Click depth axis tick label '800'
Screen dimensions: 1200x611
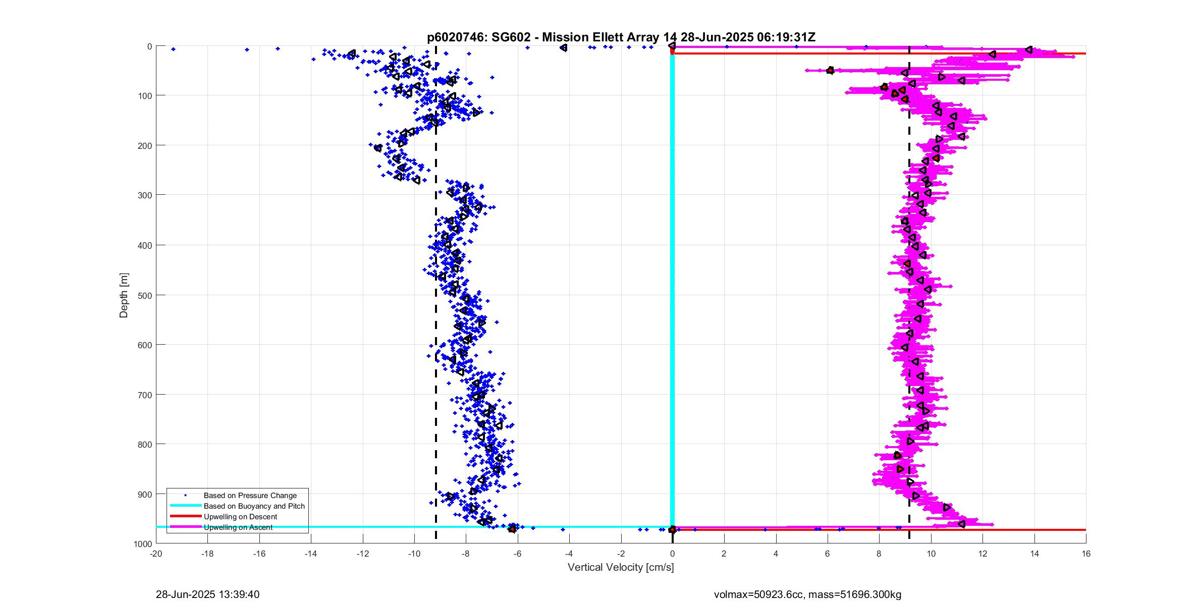coord(144,444)
